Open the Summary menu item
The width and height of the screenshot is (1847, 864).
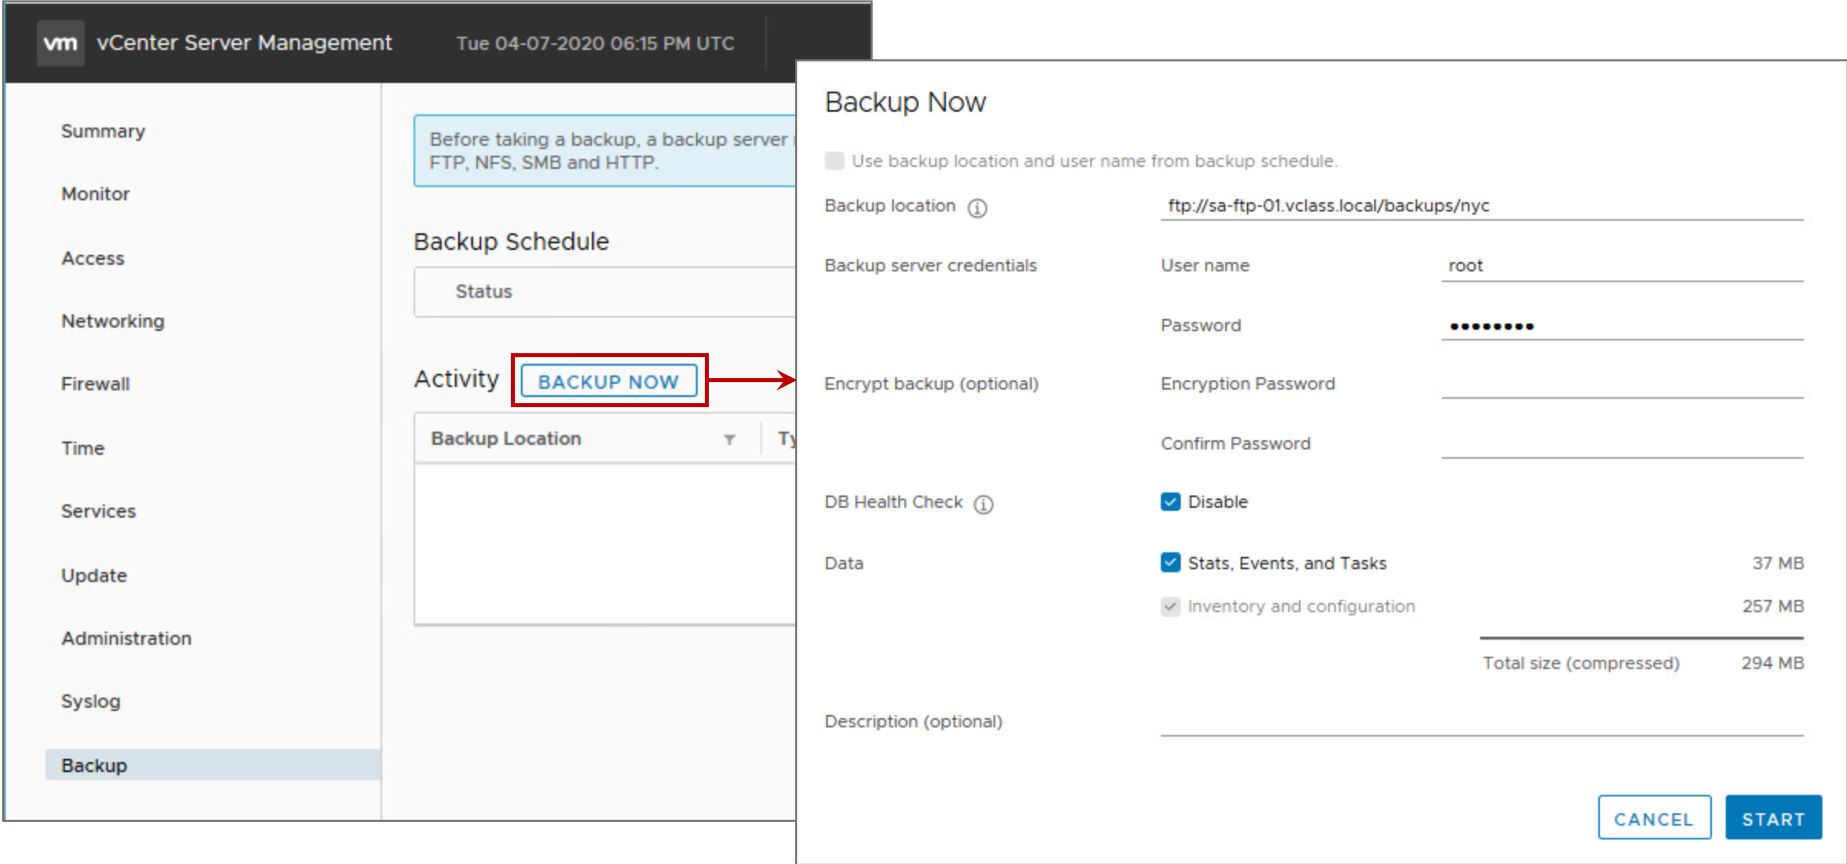(103, 131)
